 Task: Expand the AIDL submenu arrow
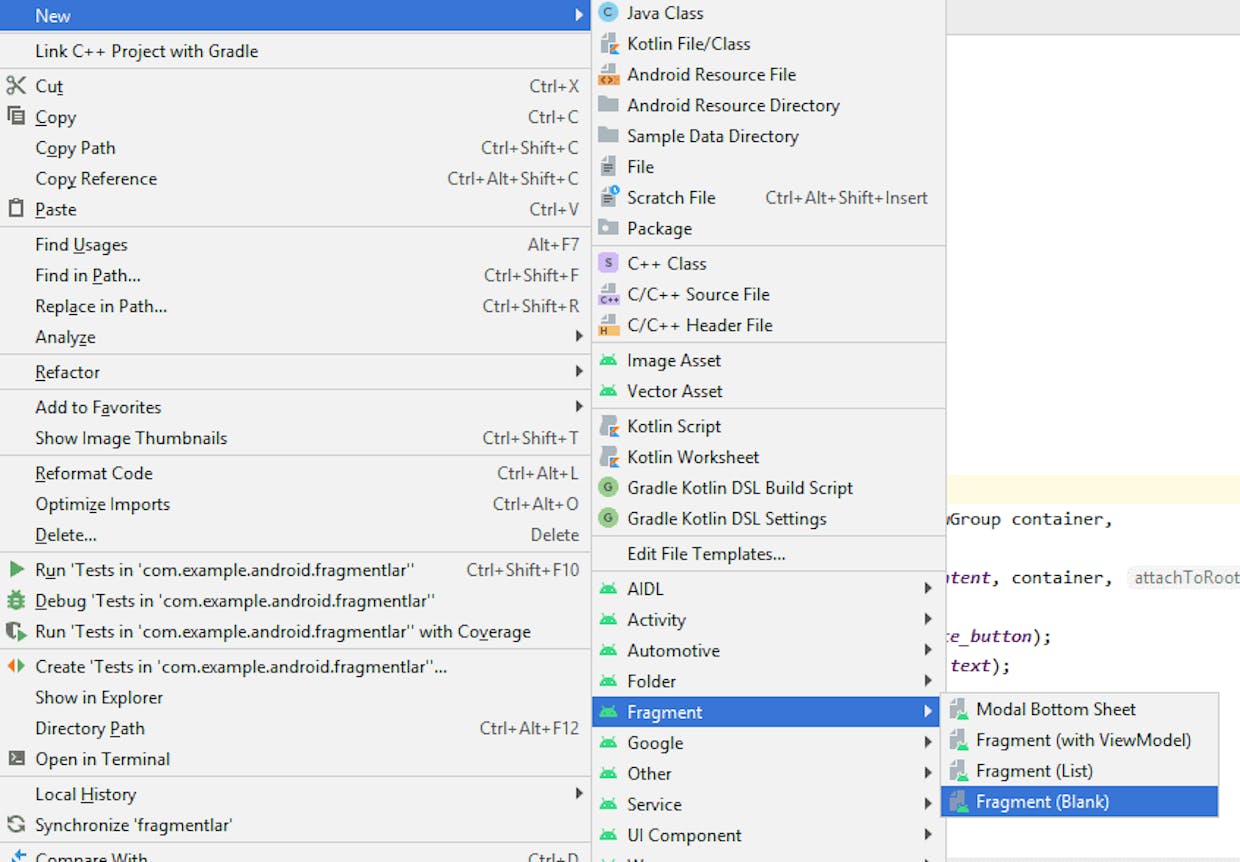(928, 589)
